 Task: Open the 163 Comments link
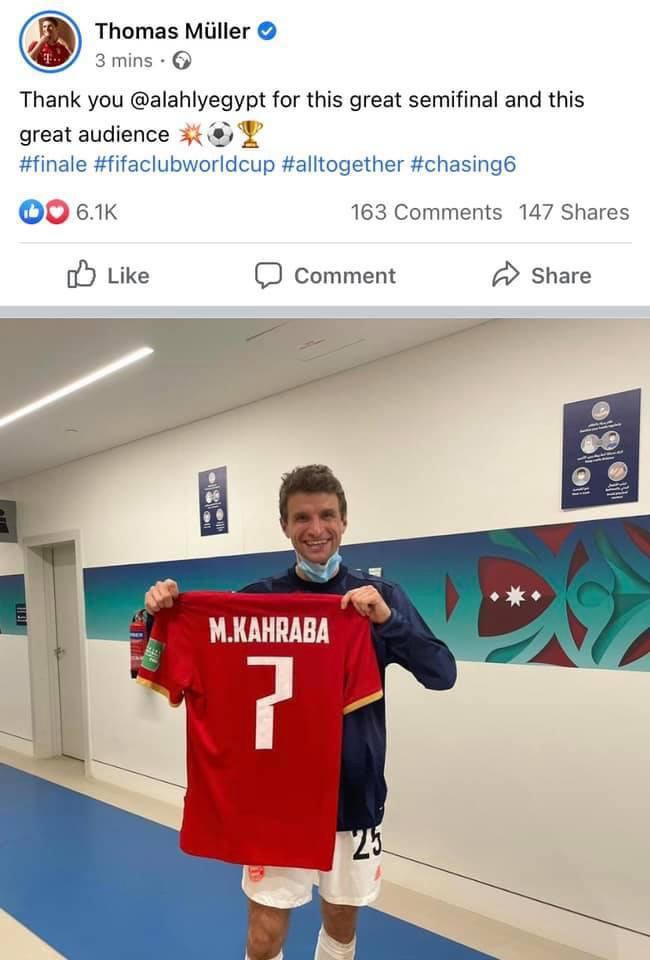(x=426, y=212)
